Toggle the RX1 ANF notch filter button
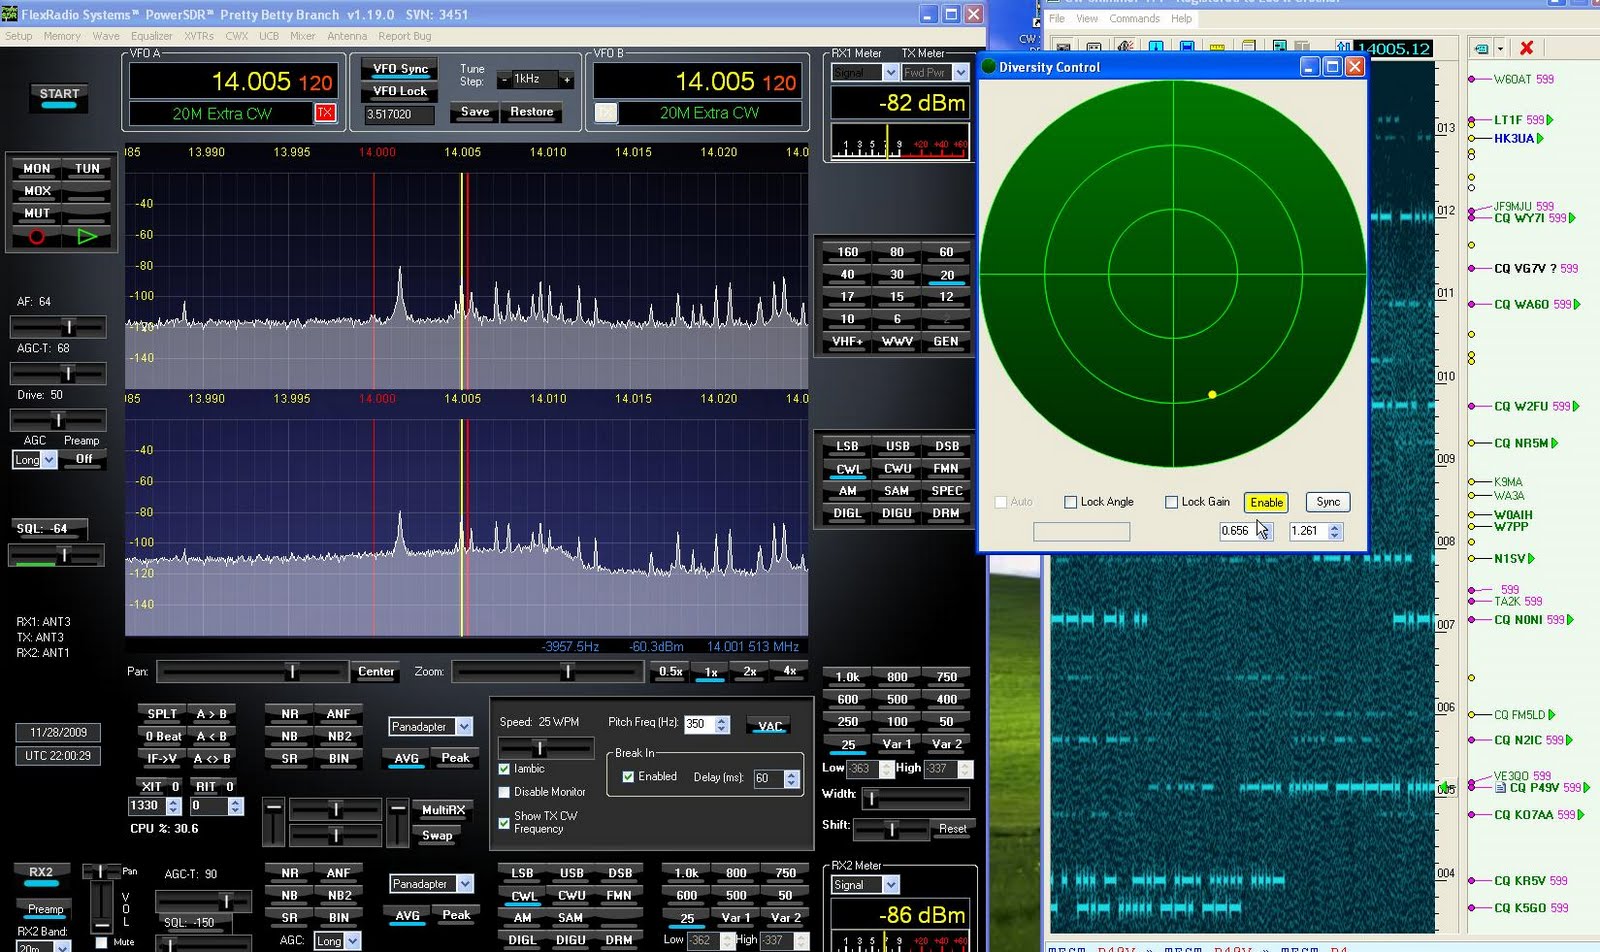 point(338,714)
